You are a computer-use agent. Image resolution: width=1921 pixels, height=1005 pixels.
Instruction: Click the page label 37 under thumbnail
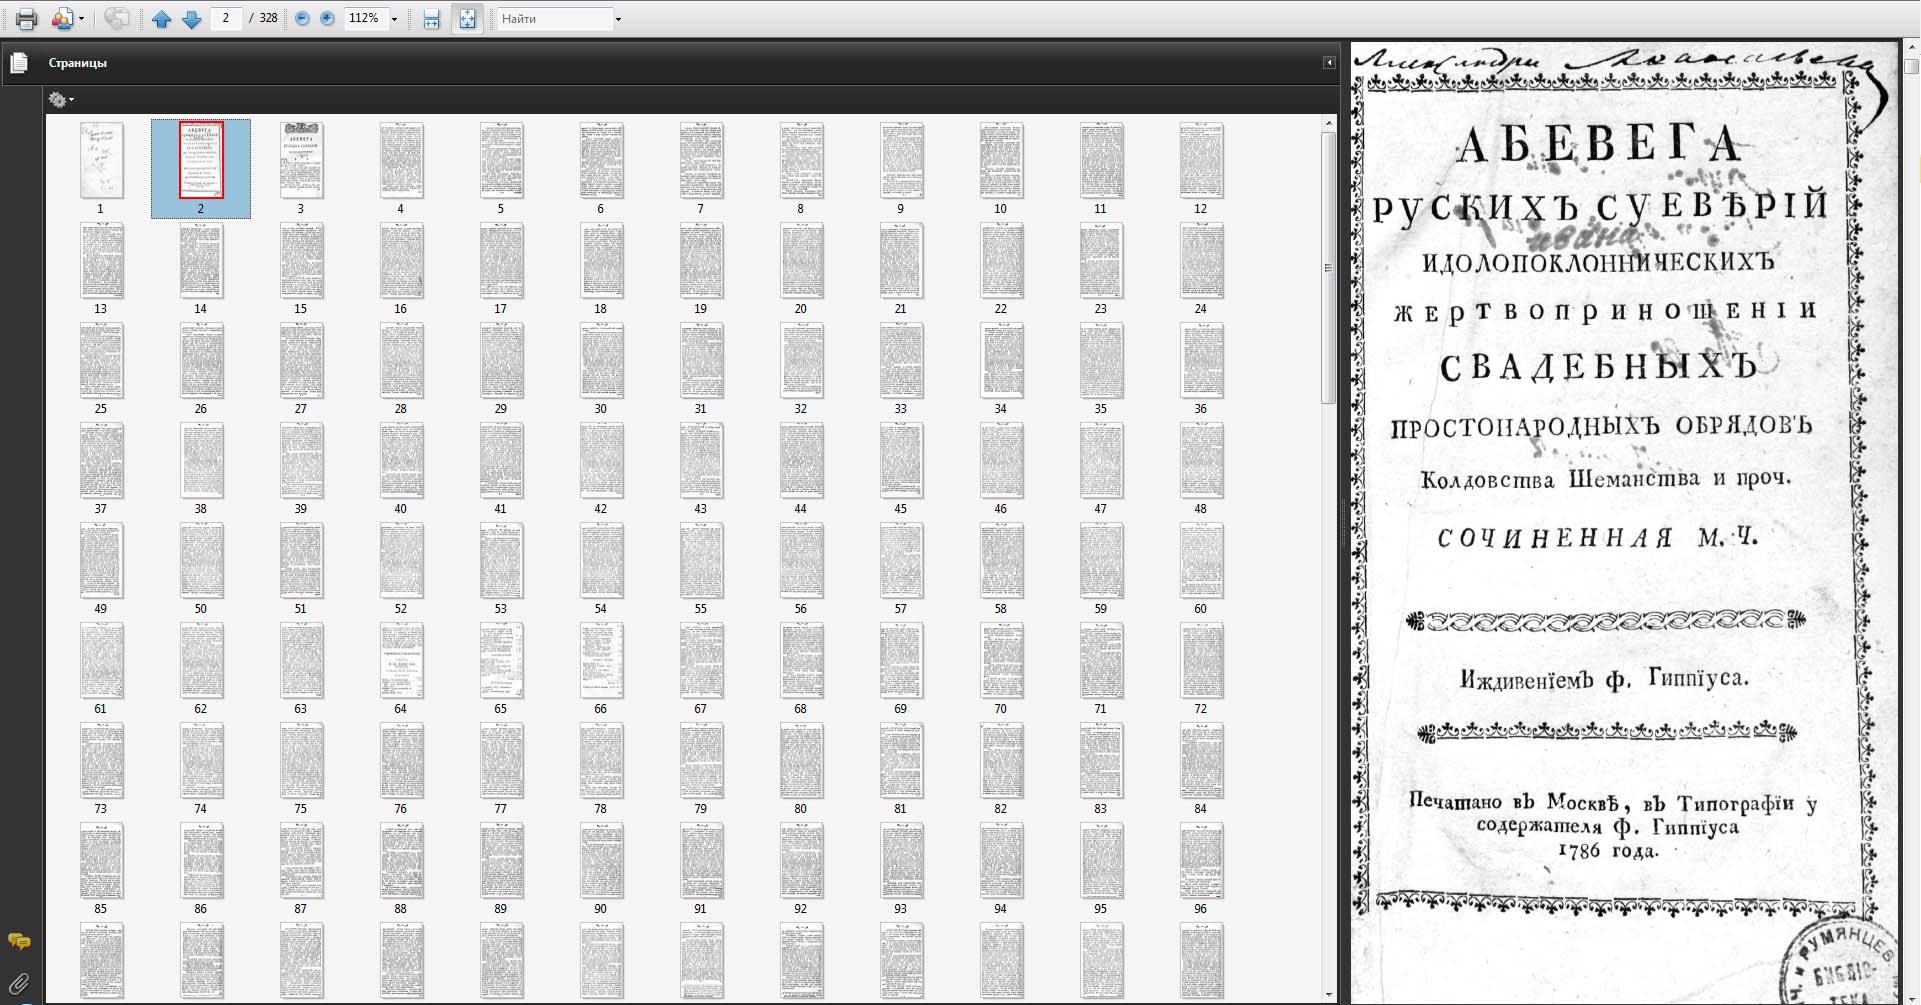(x=100, y=509)
